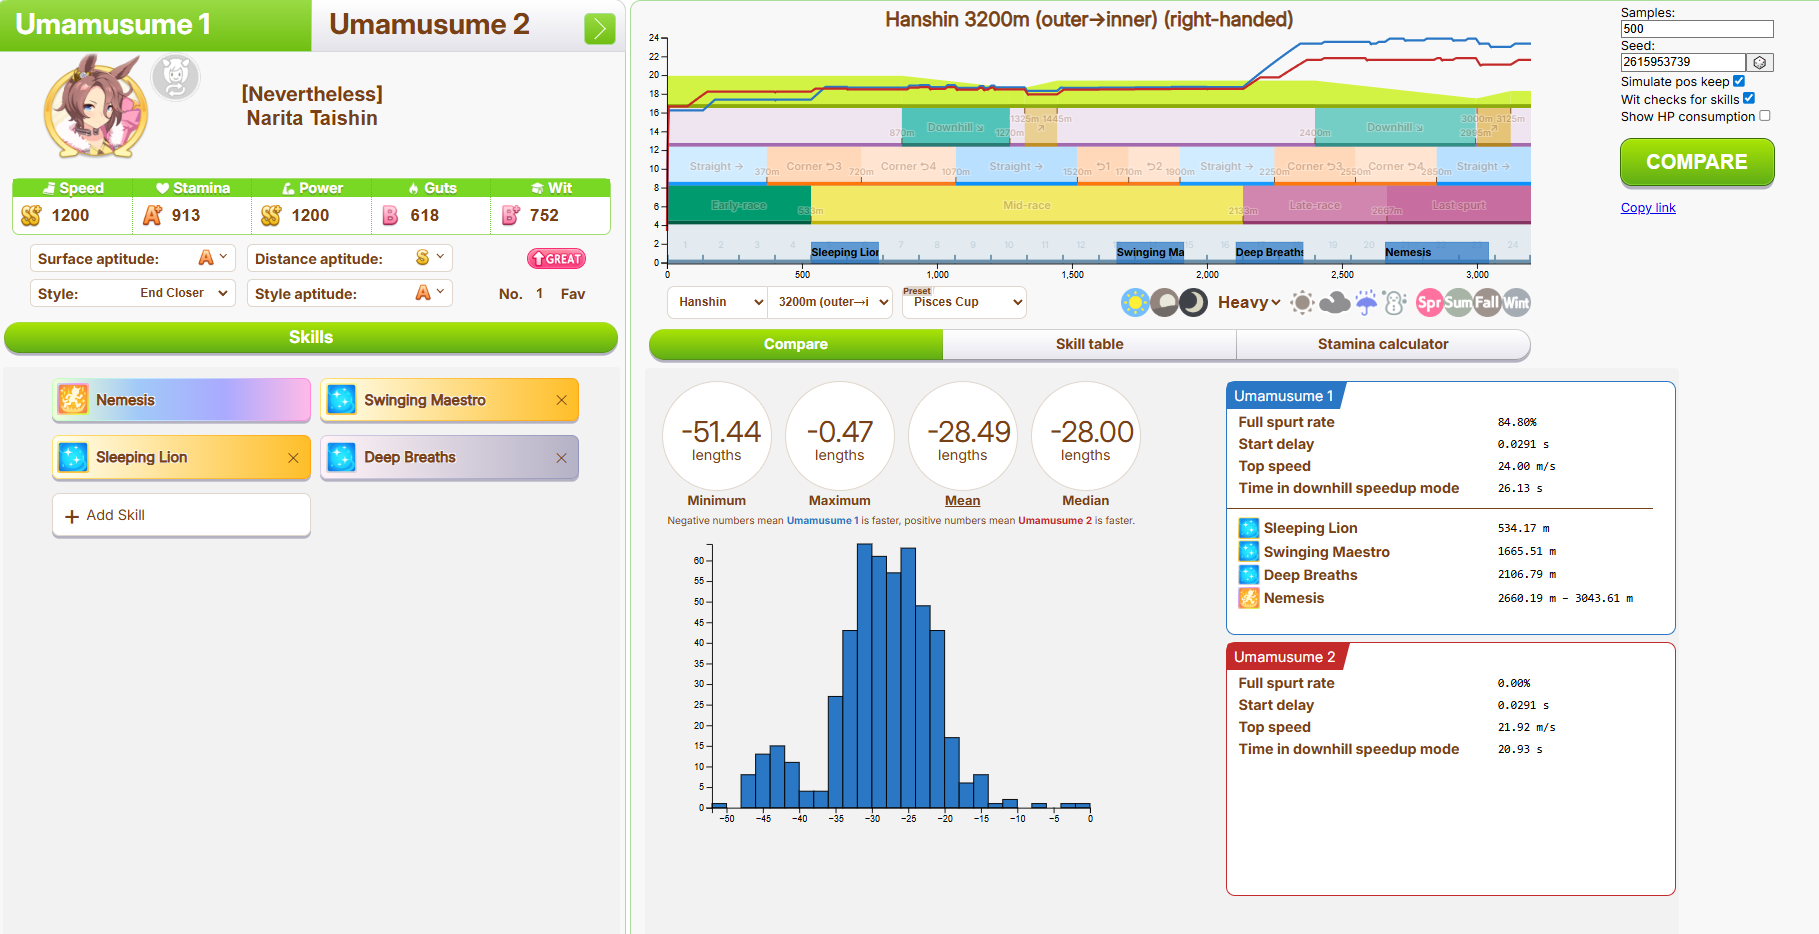The height and width of the screenshot is (934, 1819).
Task: Click the Wit stat value 752
Action: click(x=544, y=215)
